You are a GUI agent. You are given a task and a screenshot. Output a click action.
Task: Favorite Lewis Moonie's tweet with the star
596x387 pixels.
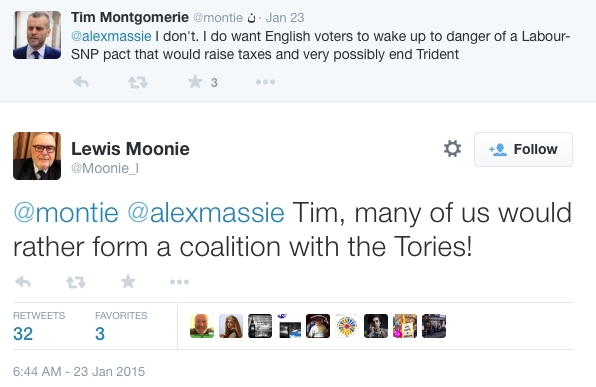(x=128, y=281)
